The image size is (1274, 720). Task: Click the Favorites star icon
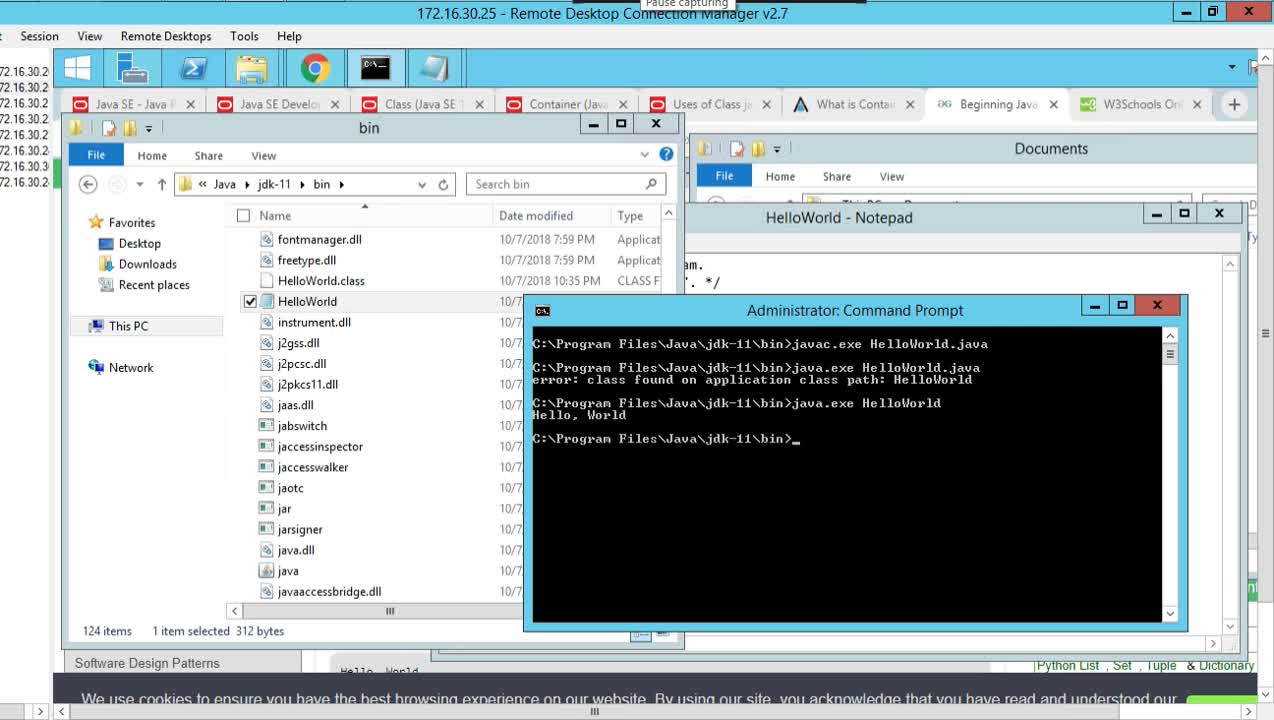click(x=96, y=222)
